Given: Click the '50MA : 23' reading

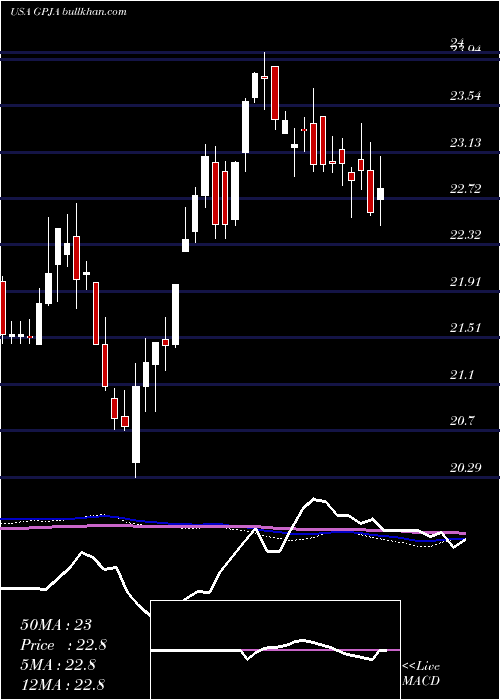Looking at the screenshot, I should tap(56, 625).
